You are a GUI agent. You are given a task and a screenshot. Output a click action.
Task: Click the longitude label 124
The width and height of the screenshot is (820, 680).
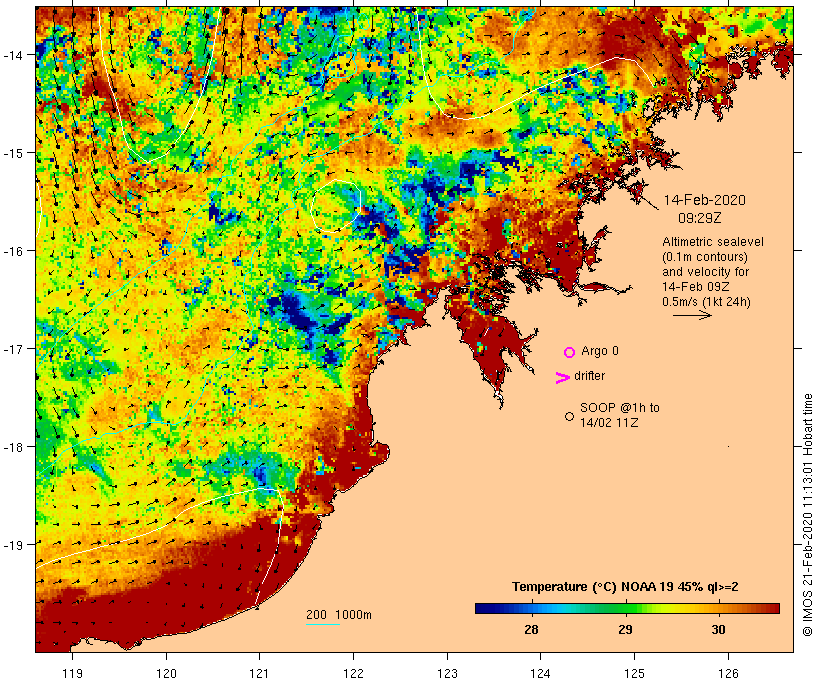click(x=541, y=673)
